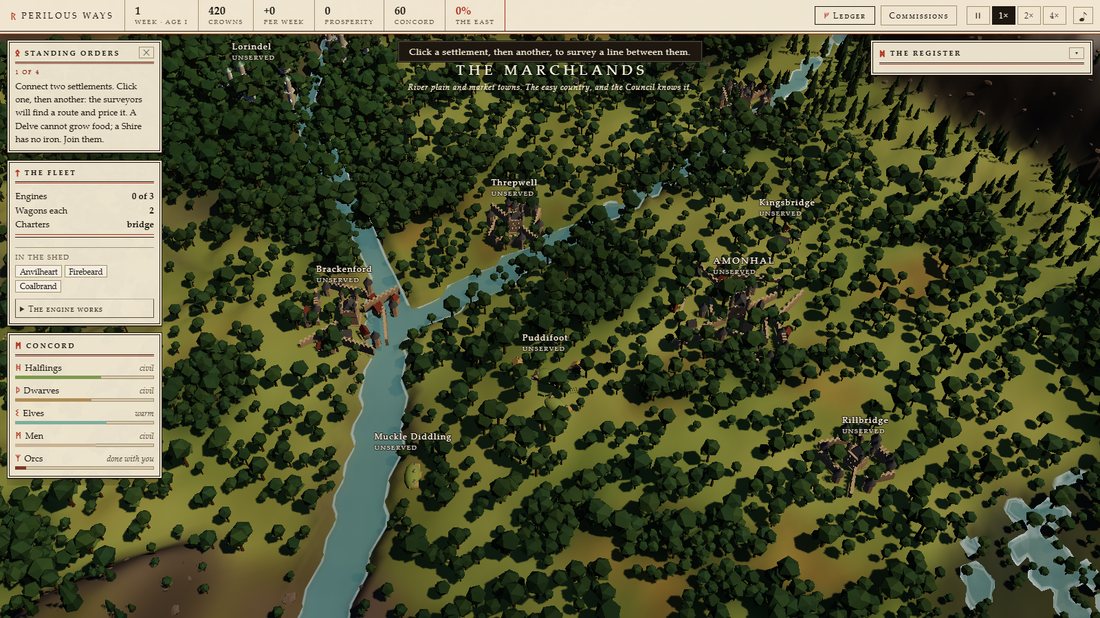Collapse The Register panel dropdown arrow
Image resolution: width=1100 pixels, height=618 pixels.
click(1076, 53)
